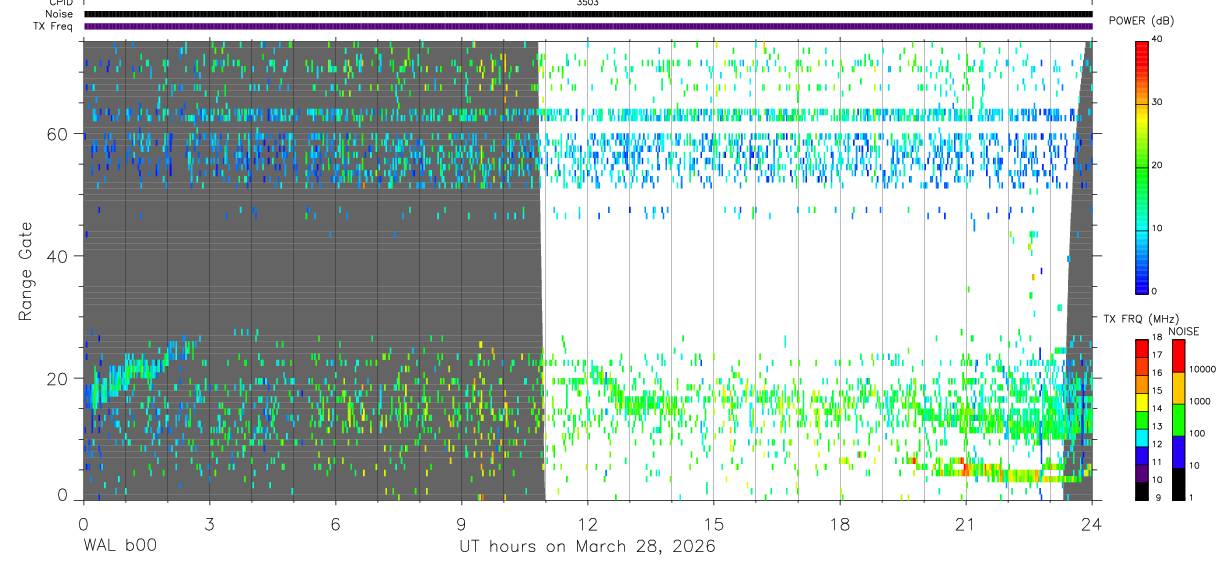Click the '6' hour tick on the UT axis
Screen dimensions: 1228x567
tap(335, 523)
